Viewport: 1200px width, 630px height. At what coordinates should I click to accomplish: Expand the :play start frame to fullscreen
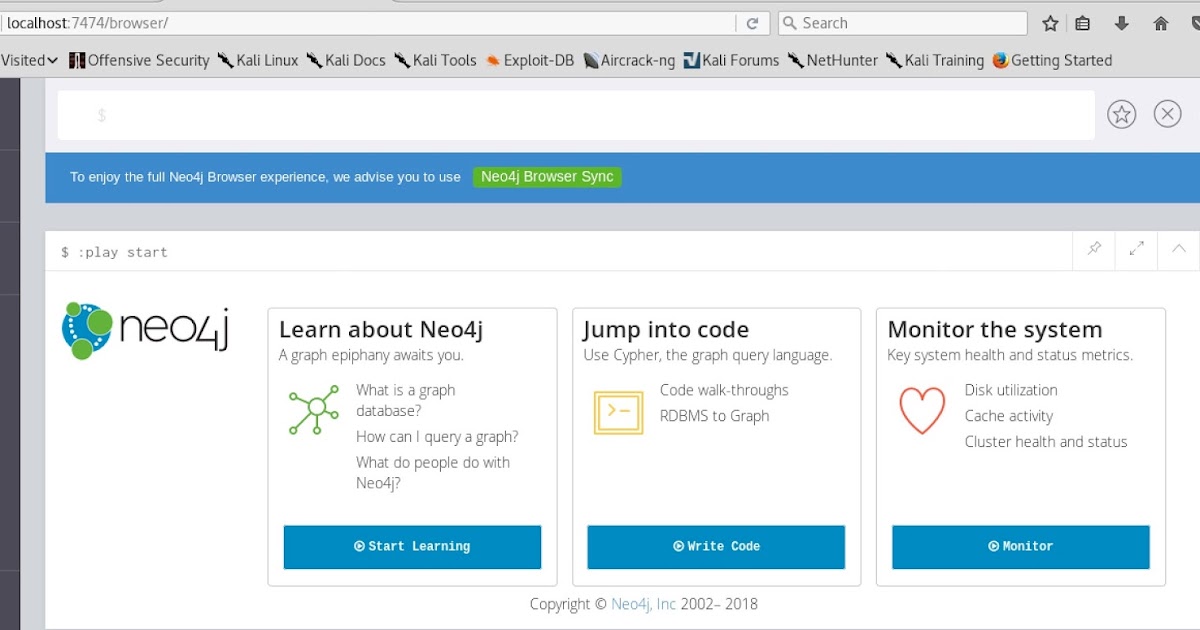(1136, 249)
